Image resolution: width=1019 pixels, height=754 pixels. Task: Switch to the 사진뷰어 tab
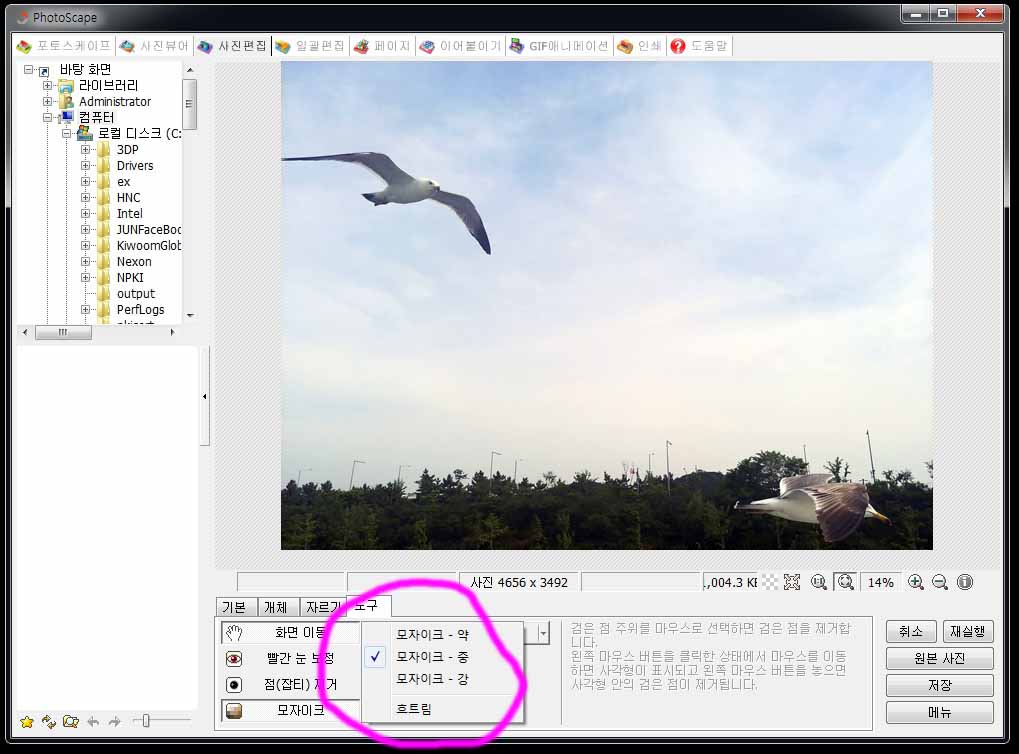pos(154,46)
